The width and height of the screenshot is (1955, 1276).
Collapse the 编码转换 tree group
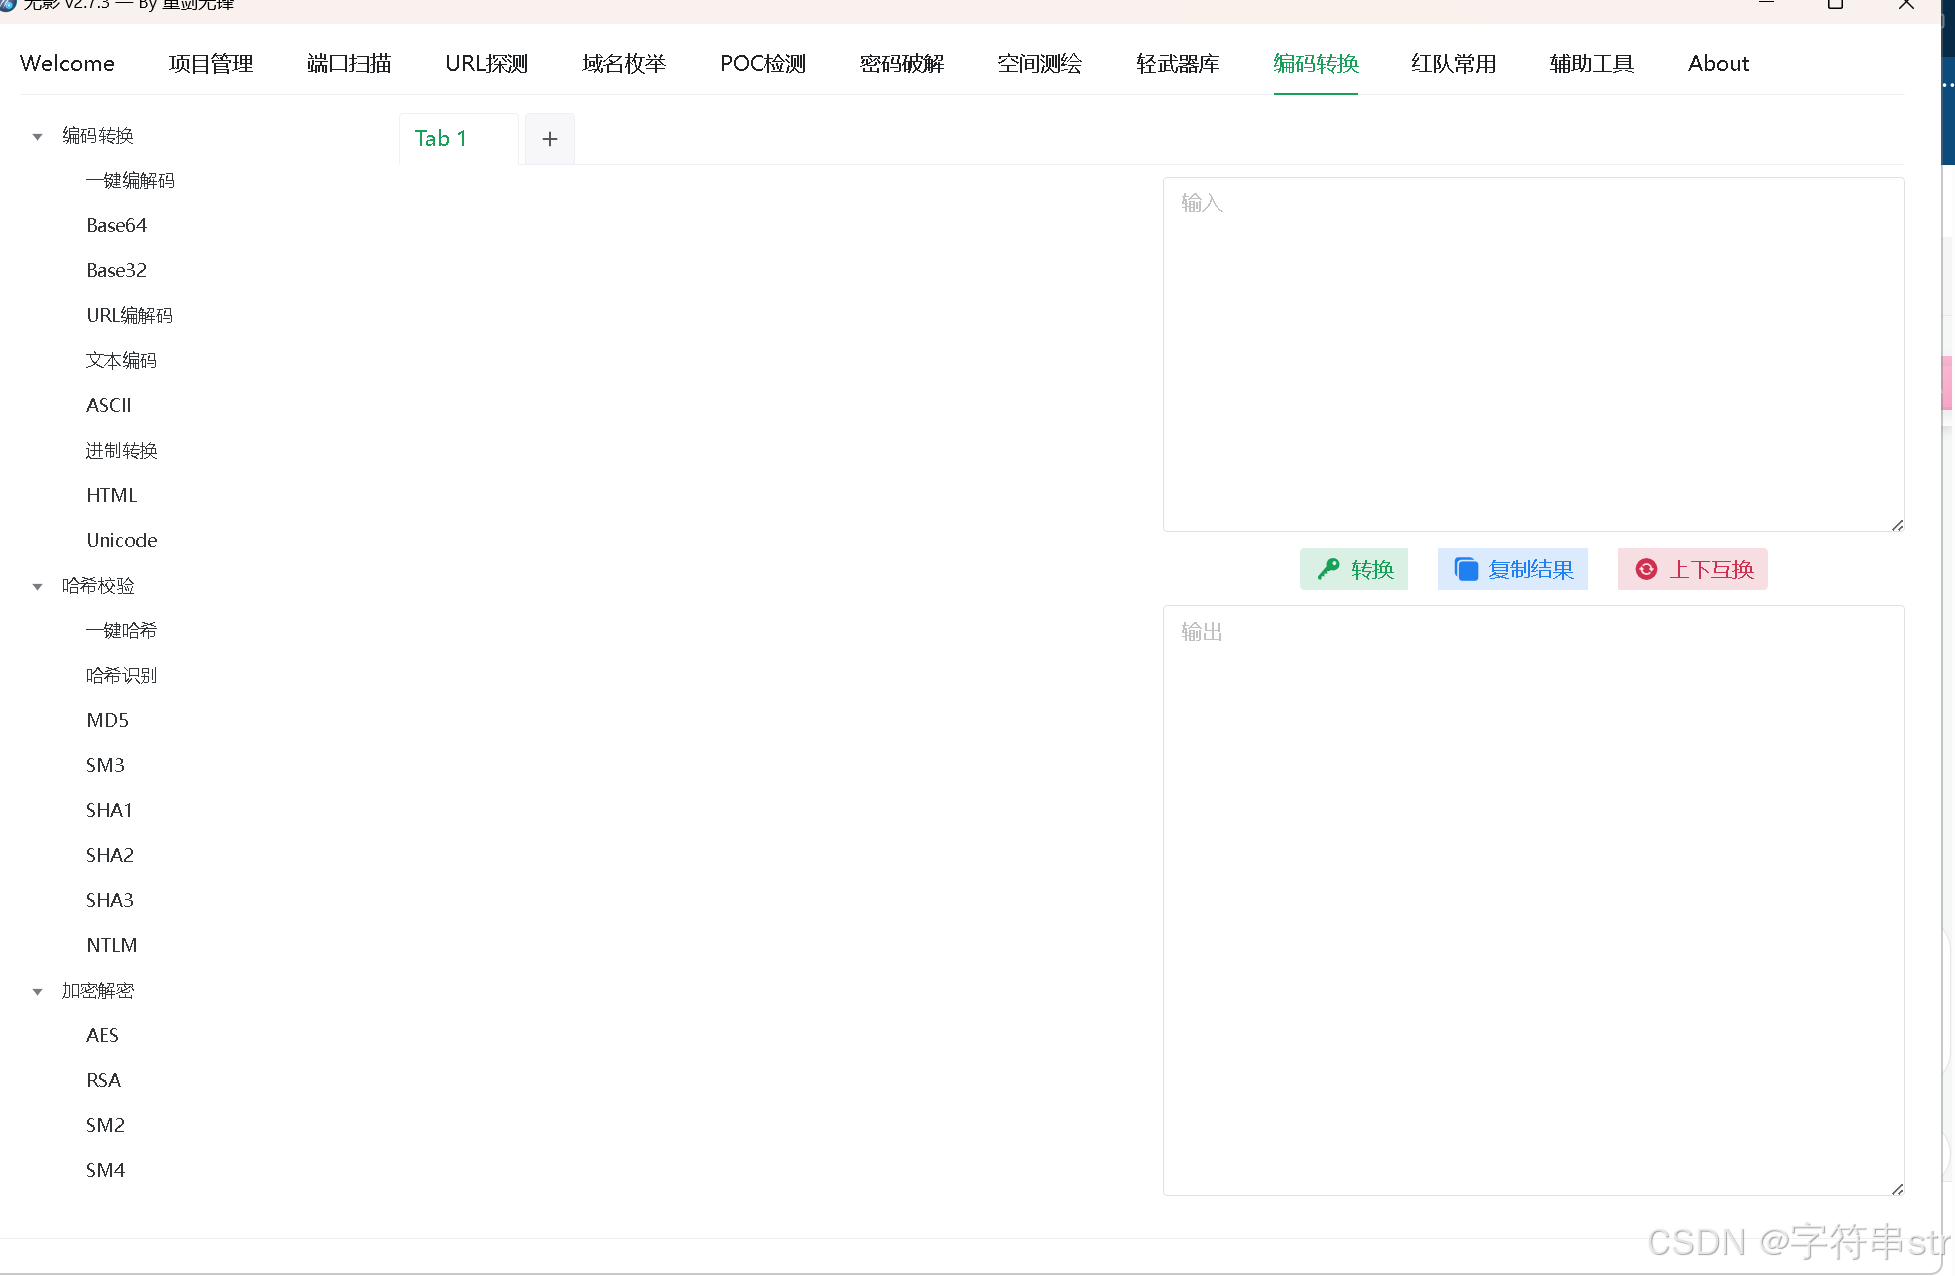pos(38,137)
